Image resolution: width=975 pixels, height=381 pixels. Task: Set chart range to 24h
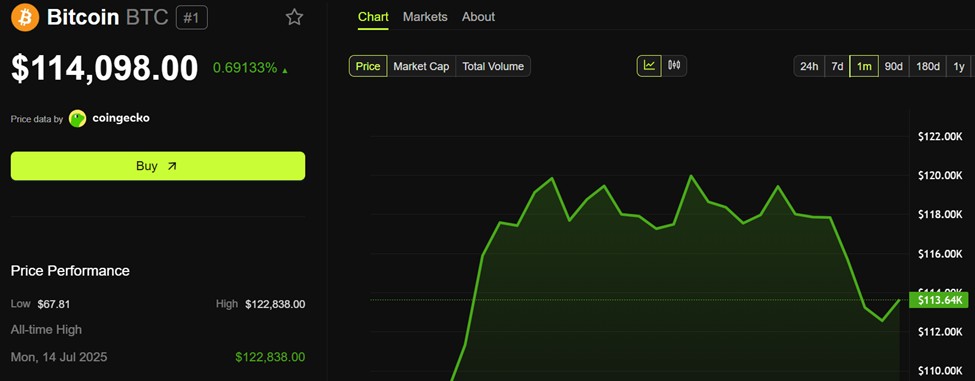(809, 66)
